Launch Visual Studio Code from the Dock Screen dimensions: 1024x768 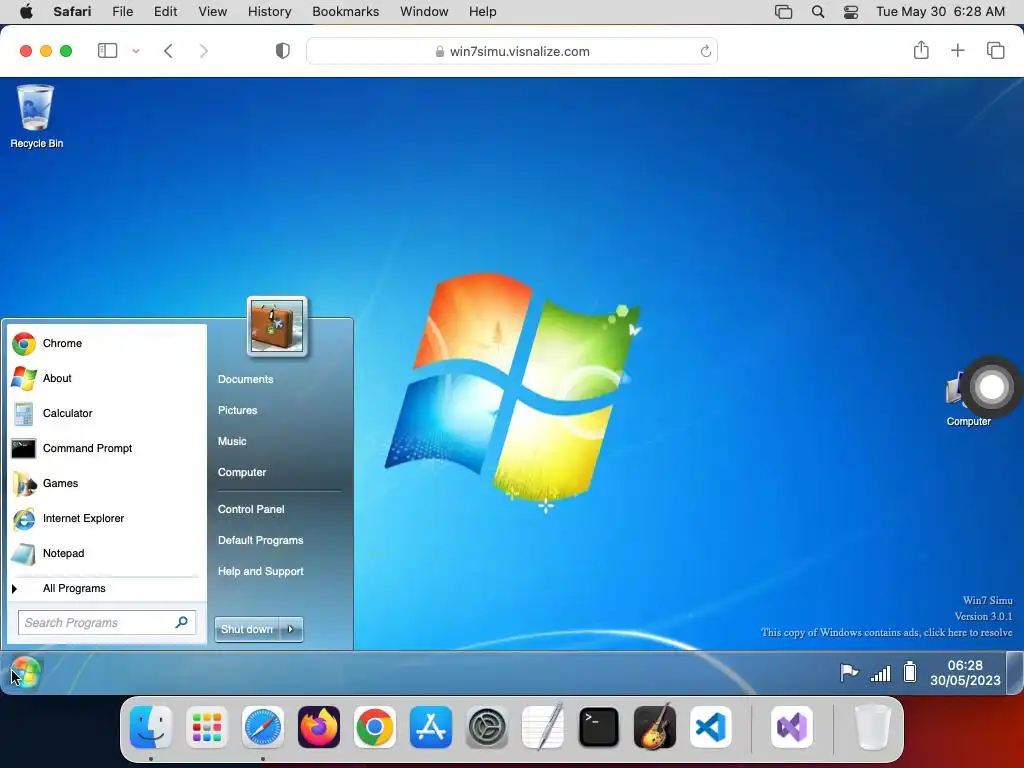pos(711,727)
